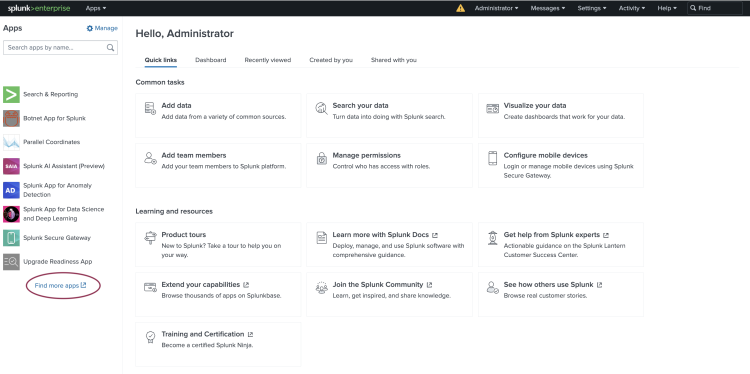
Task: Select the Quick links tab
Action: tap(161, 60)
